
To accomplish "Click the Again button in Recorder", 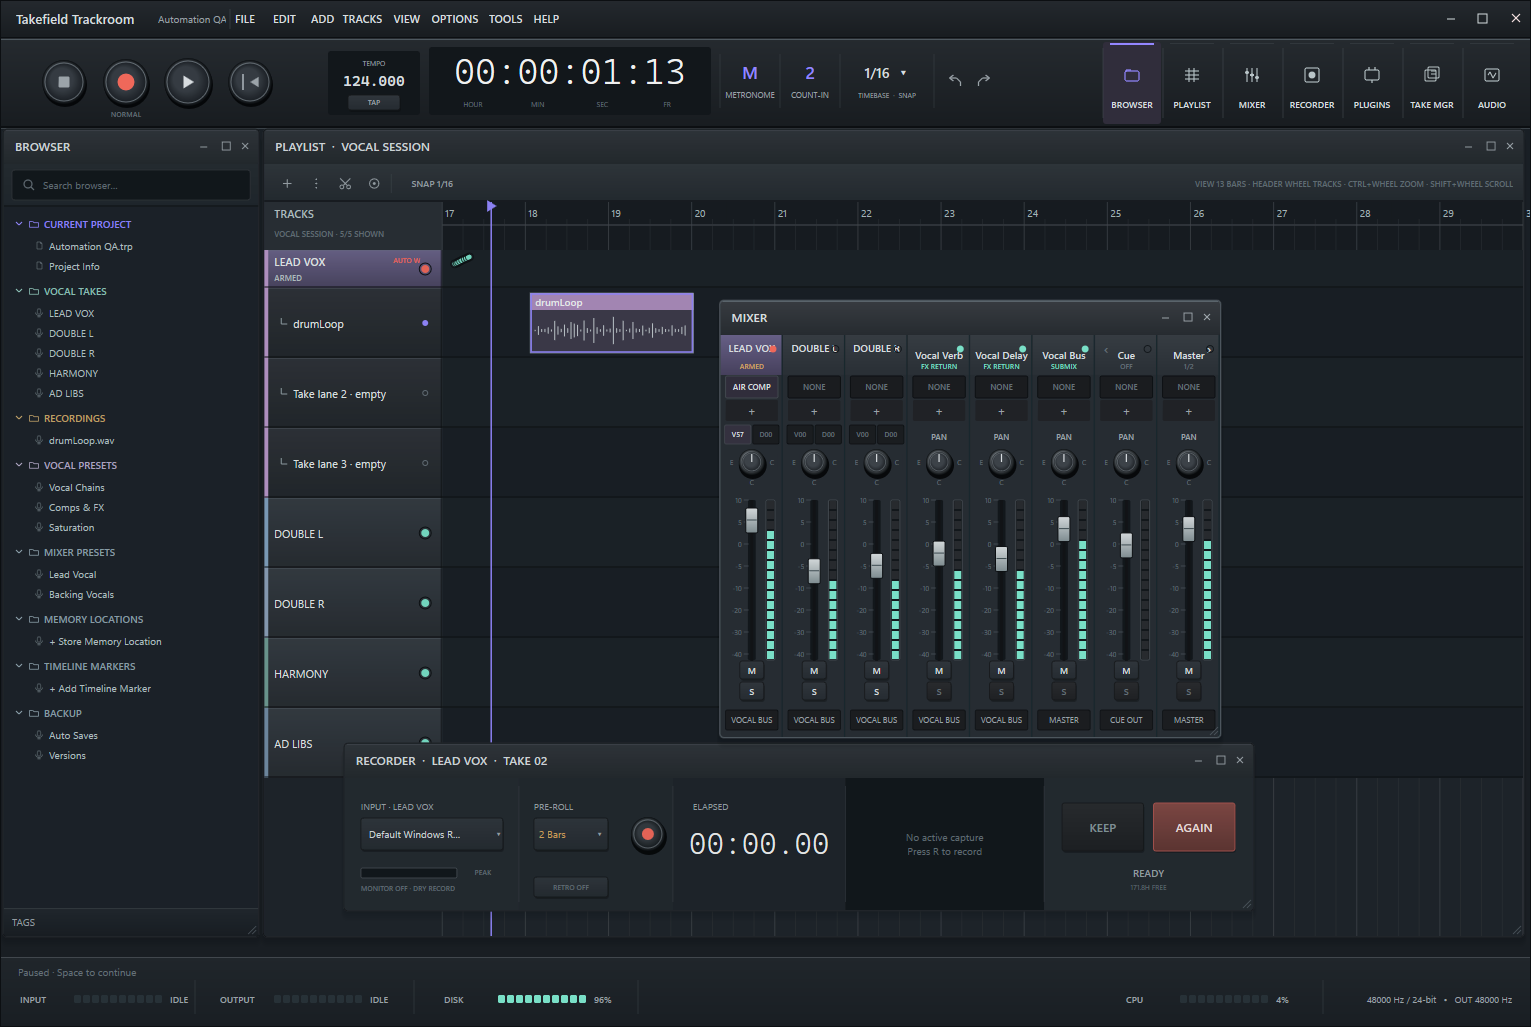I will pos(1194,828).
